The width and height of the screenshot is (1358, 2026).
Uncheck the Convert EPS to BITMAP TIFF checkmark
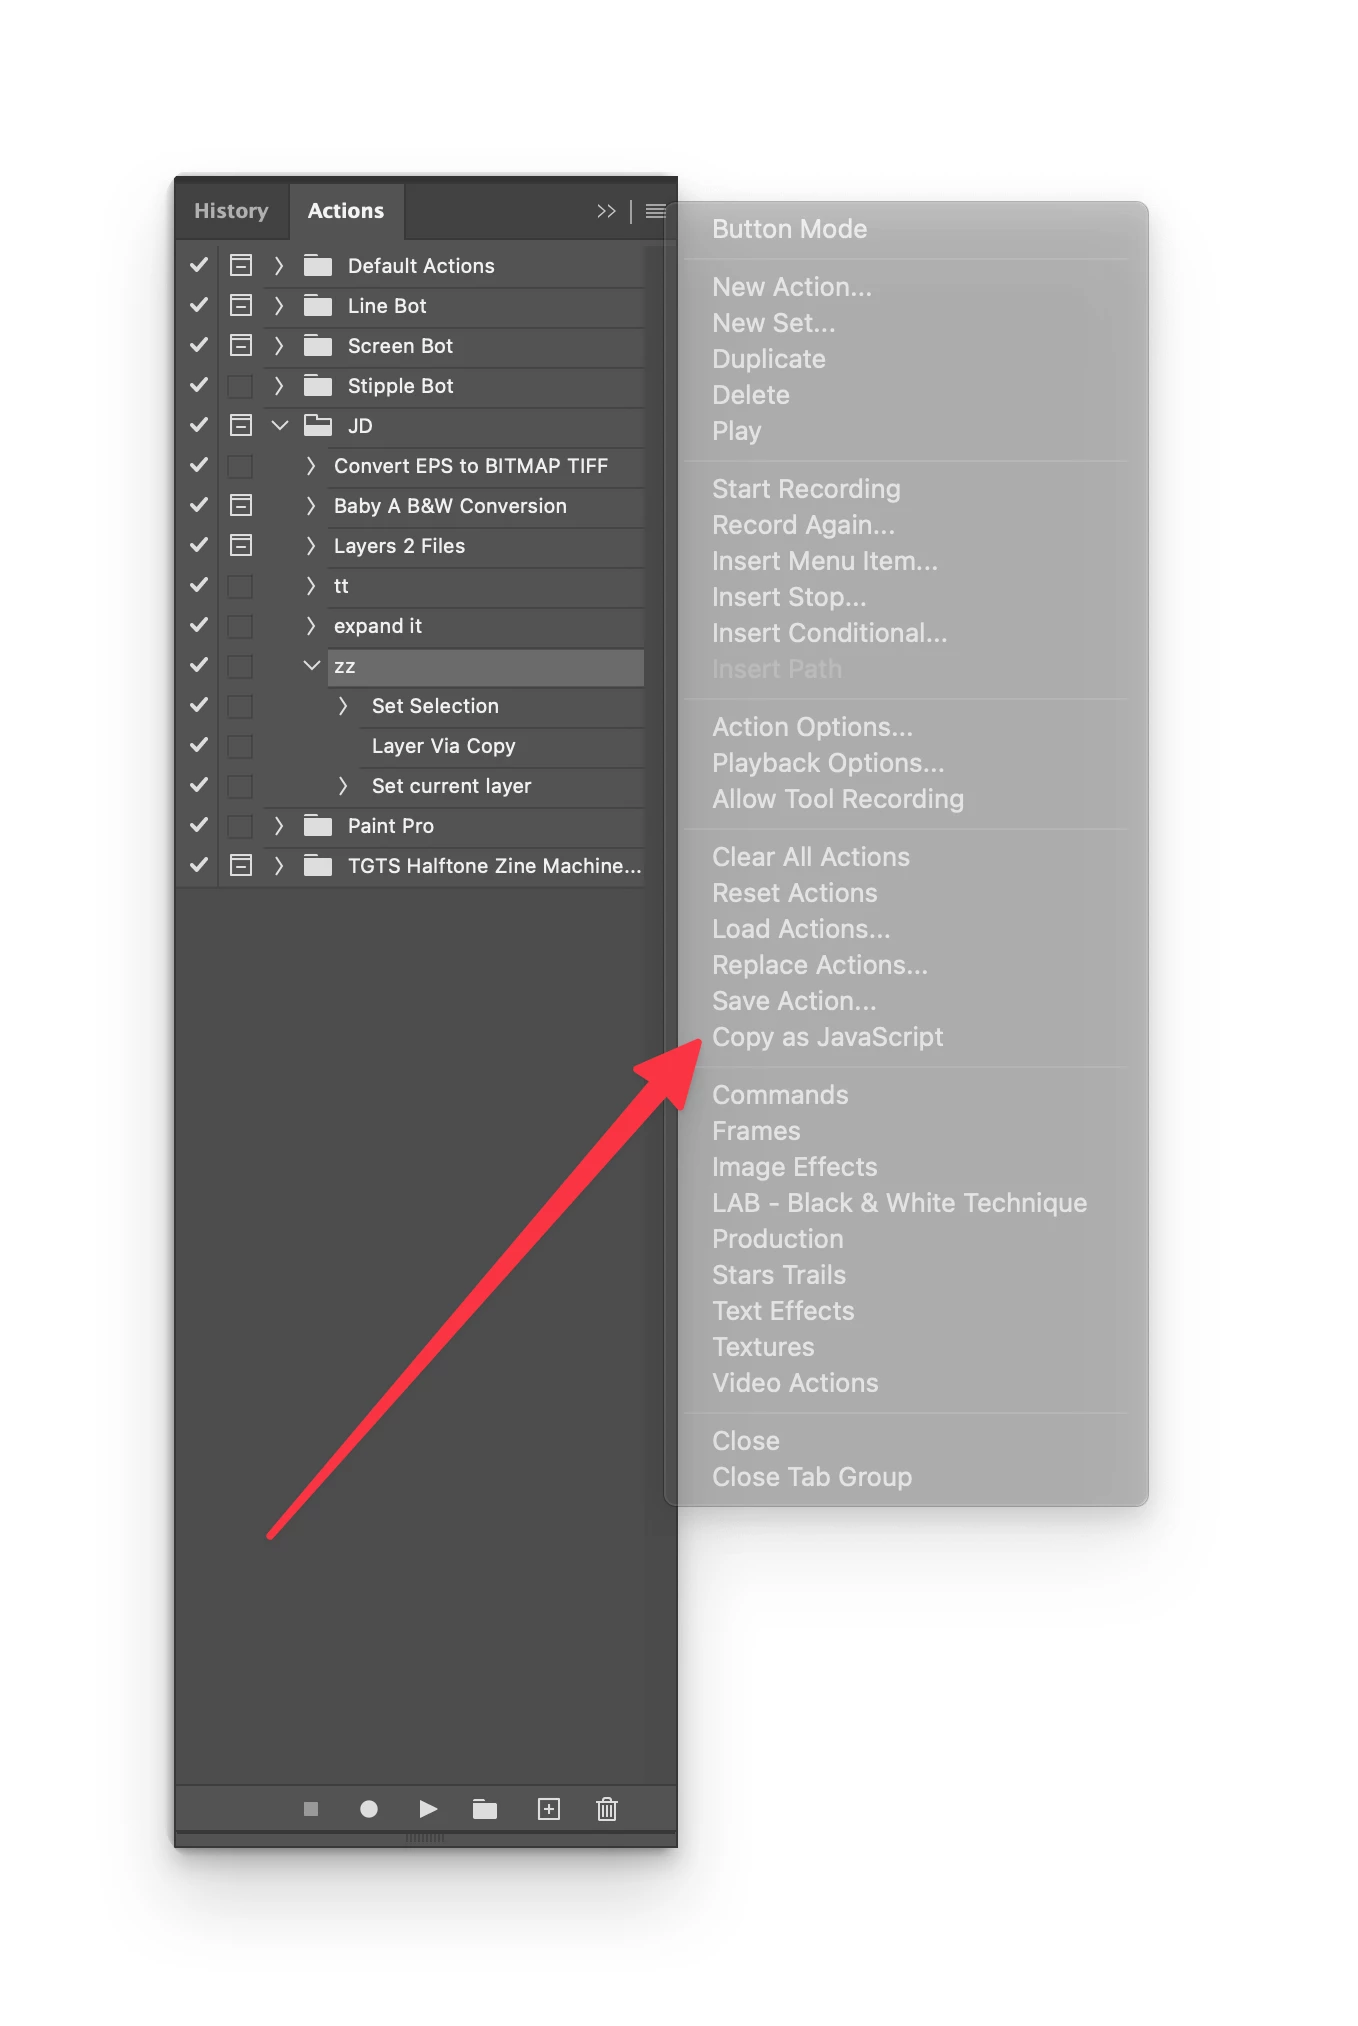coord(199,465)
